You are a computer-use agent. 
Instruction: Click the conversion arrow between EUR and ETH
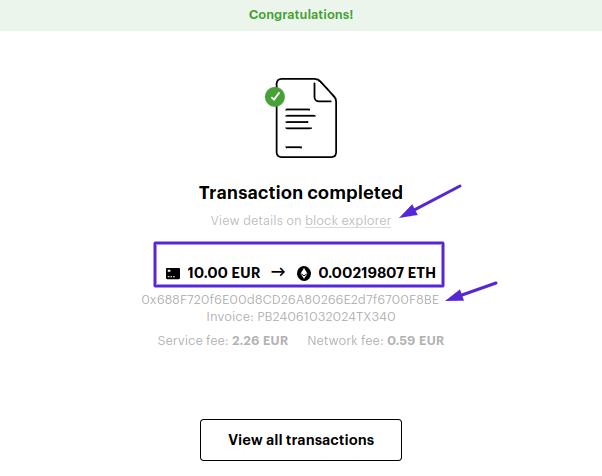pos(278,272)
